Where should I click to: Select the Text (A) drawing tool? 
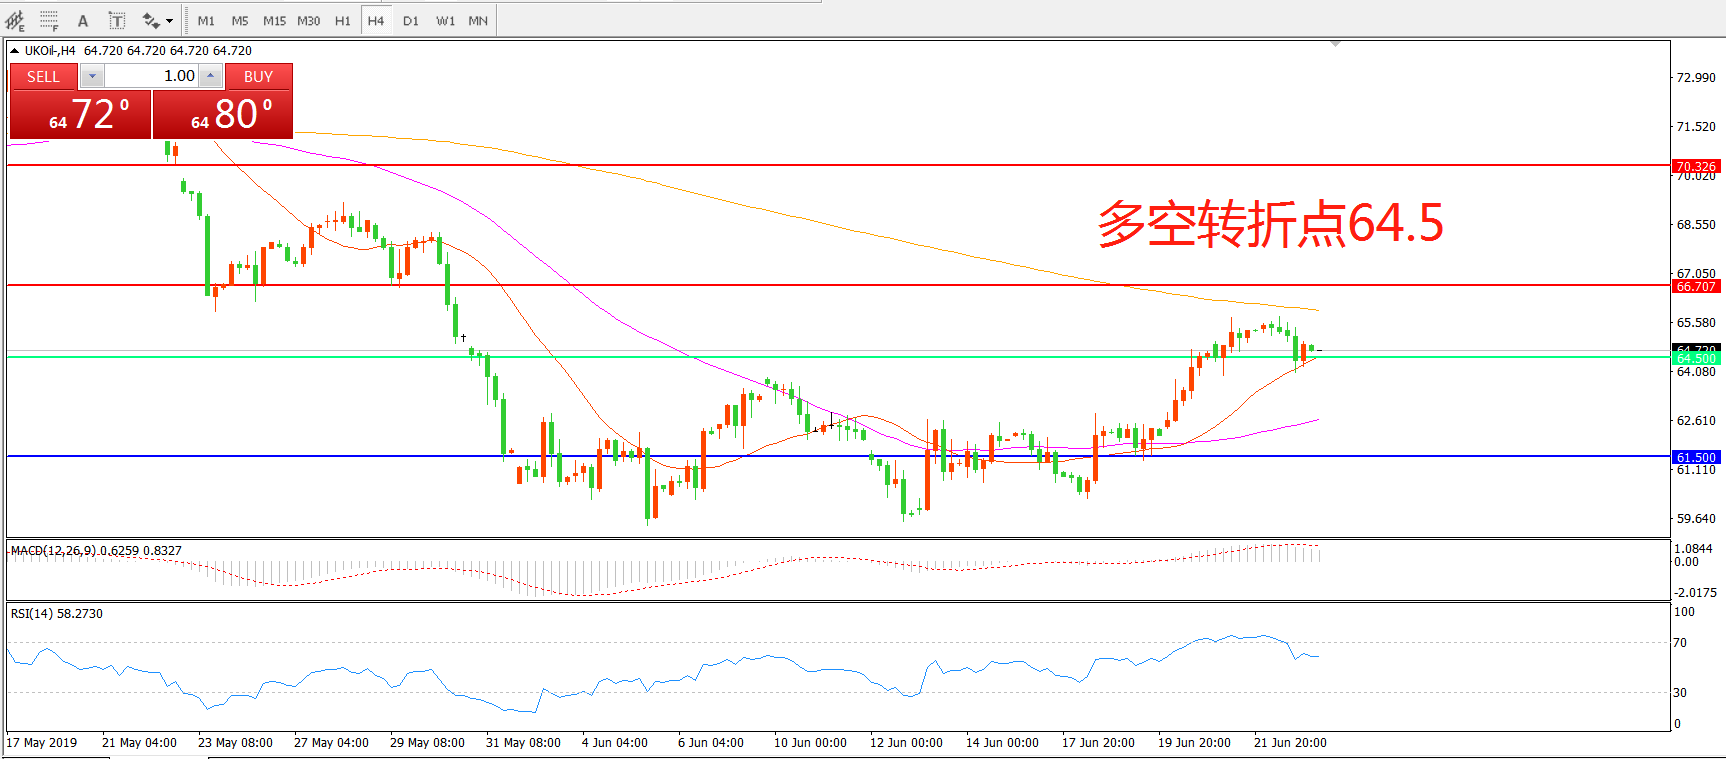coord(83,20)
